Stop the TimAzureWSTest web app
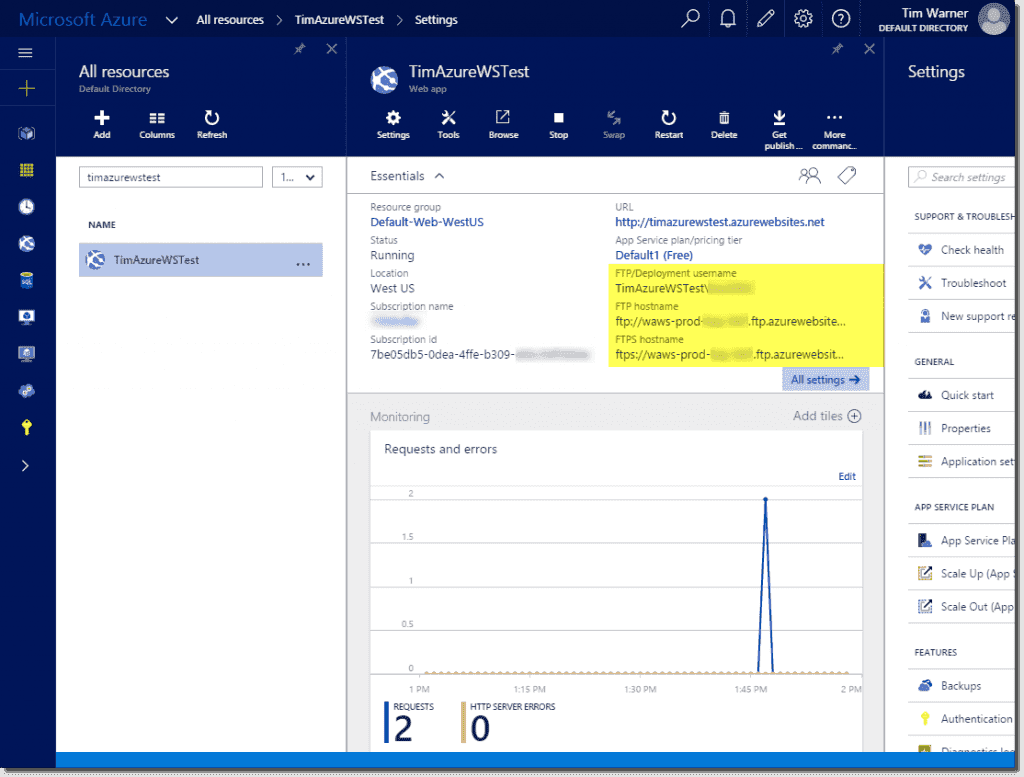 pos(558,124)
